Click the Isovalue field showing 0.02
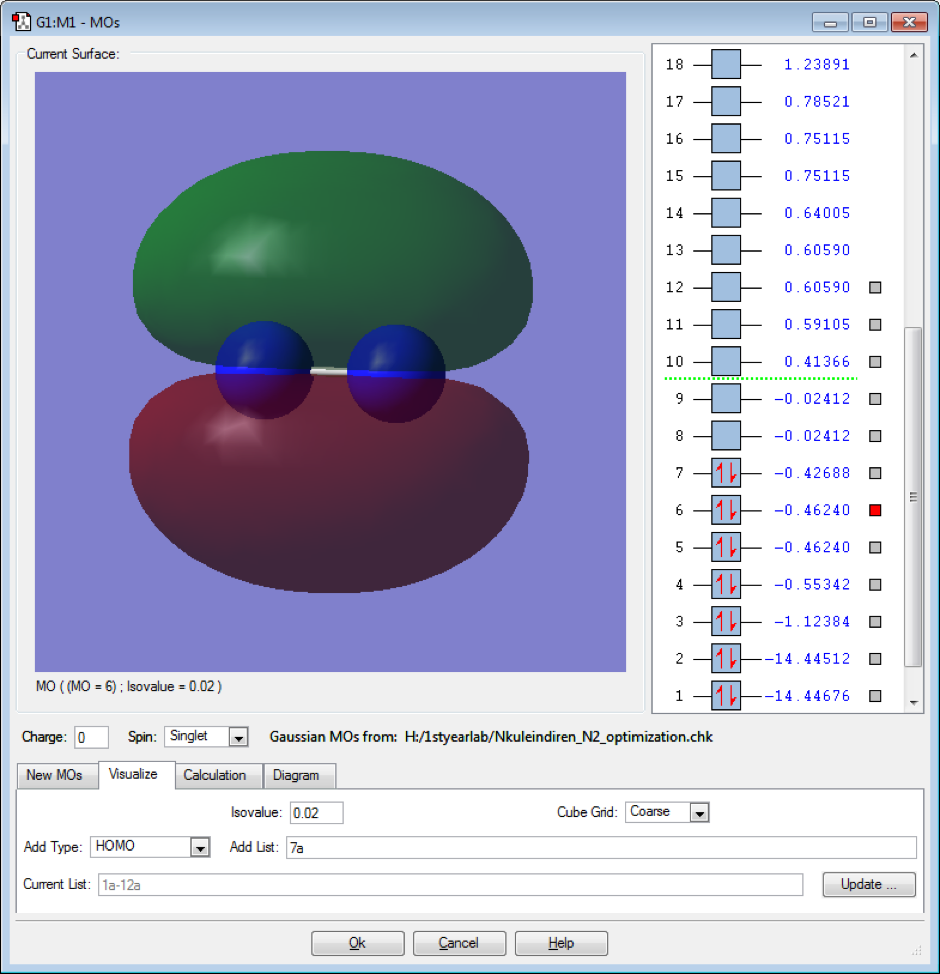 pos(316,812)
